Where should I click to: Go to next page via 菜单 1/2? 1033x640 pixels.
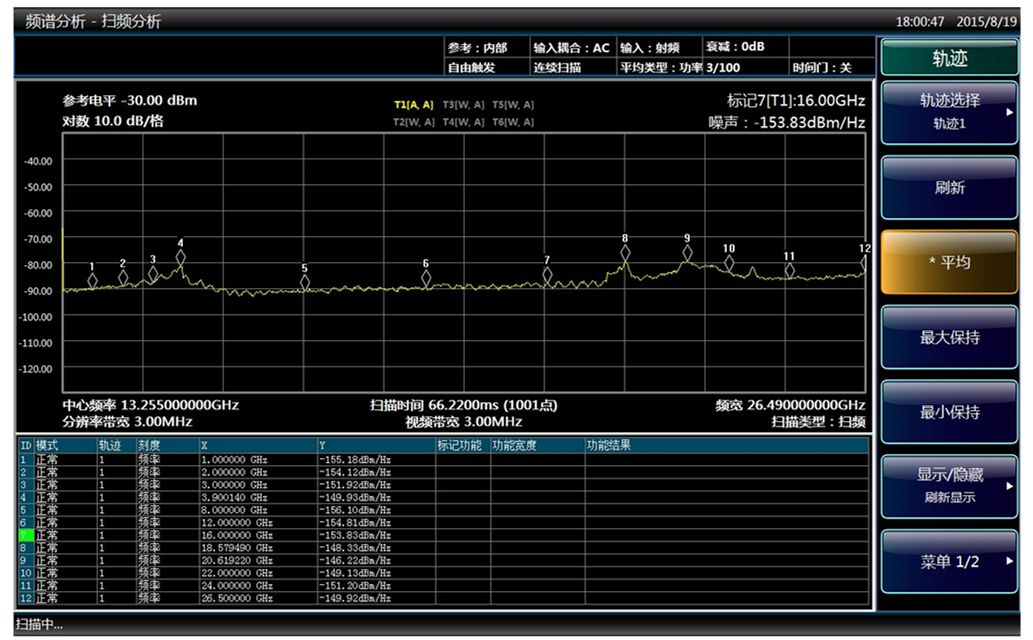pyautogui.click(x=949, y=562)
